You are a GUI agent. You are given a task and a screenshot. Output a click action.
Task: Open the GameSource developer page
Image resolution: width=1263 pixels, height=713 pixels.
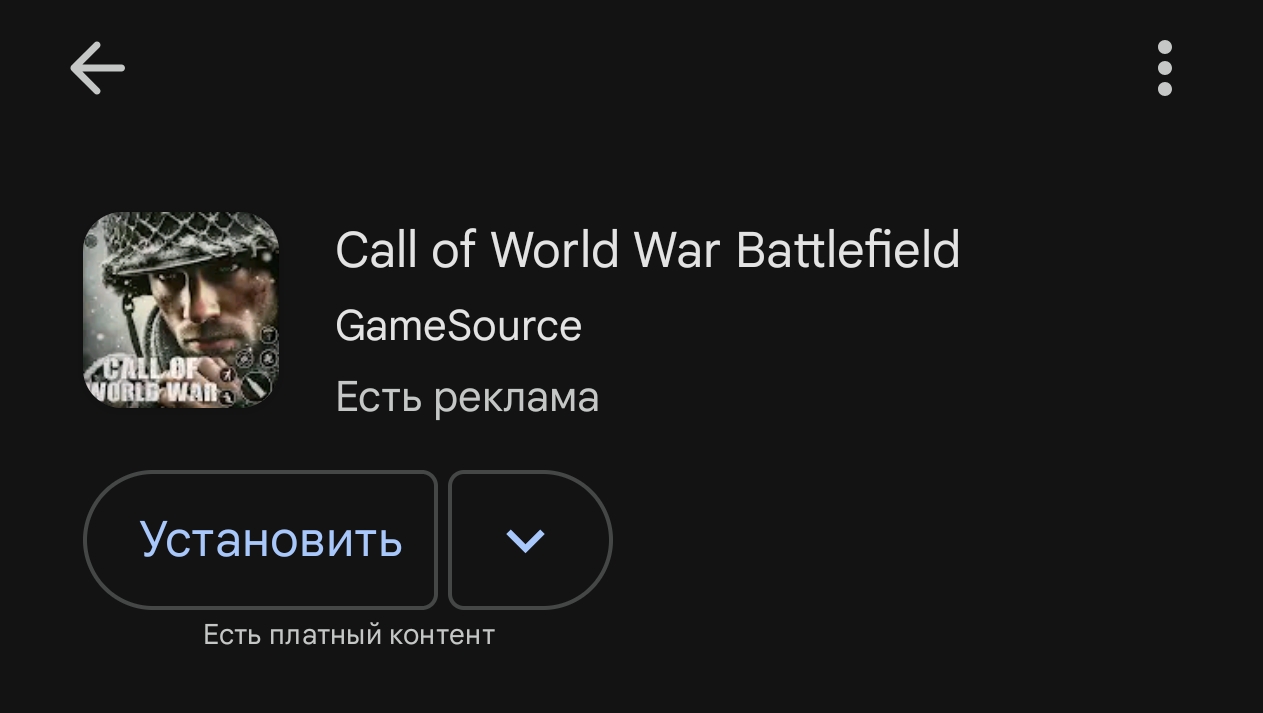[x=458, y=326]
